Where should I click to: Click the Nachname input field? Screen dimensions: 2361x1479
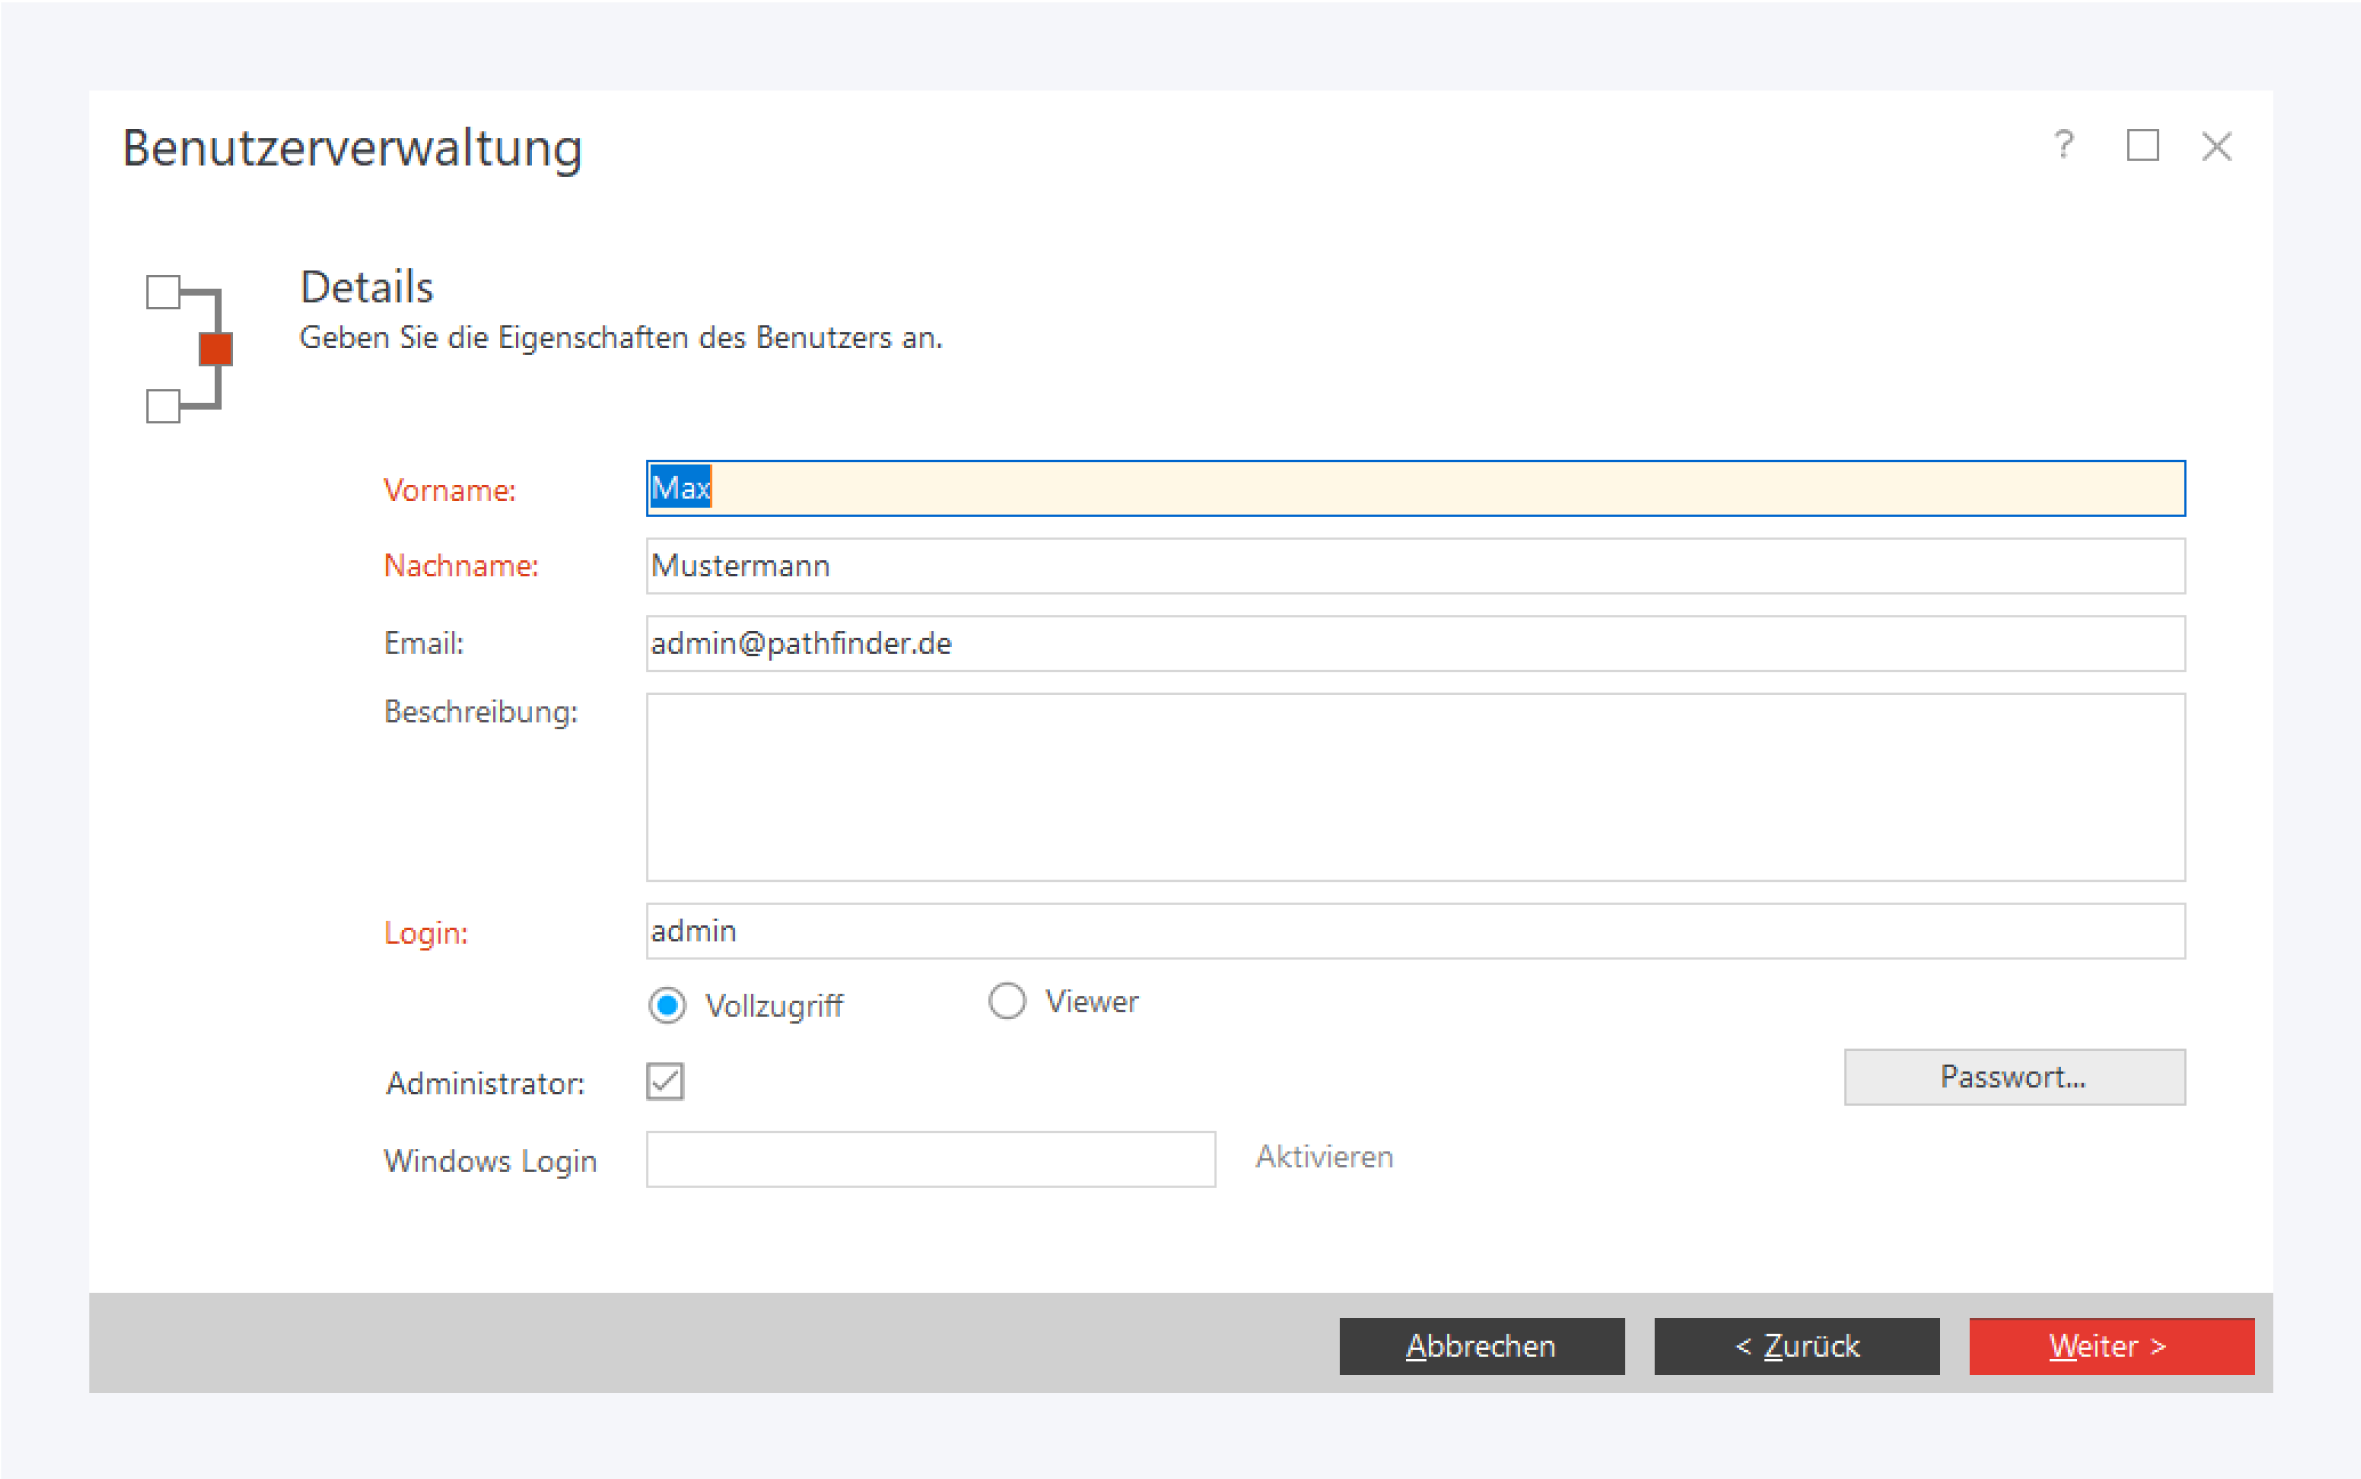click(x=1415, y=566)
